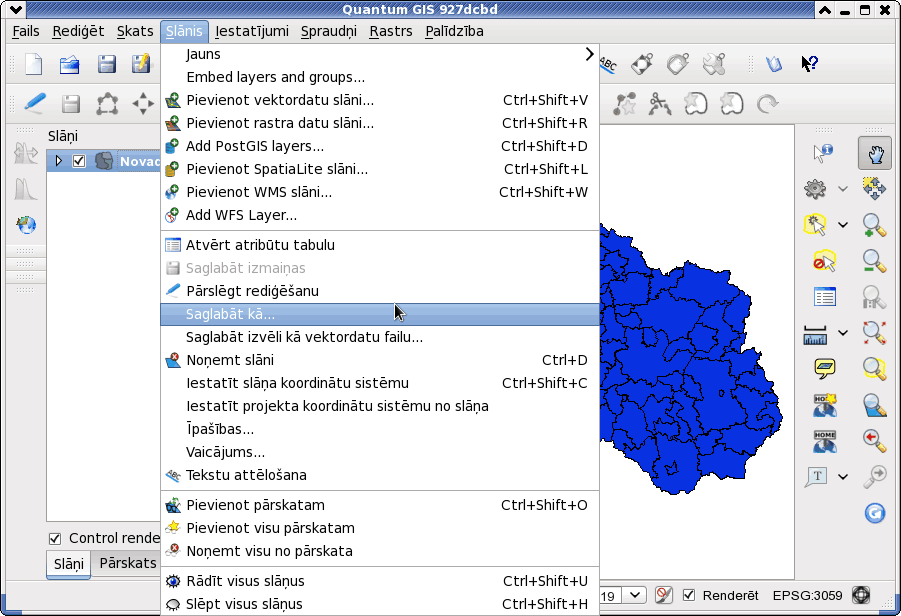Choose Noņemt slāni menu entry

(x=380, y=360)
